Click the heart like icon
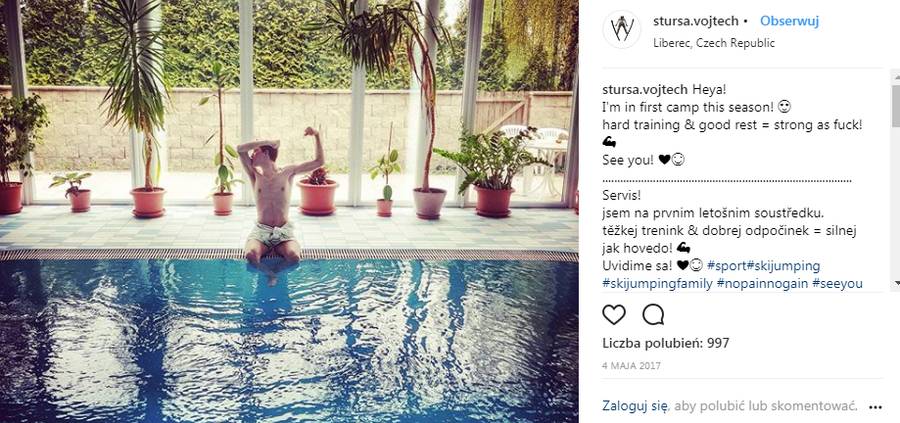Screen dimensions: 900x423 pyautogui.click(x=614, y=315)
